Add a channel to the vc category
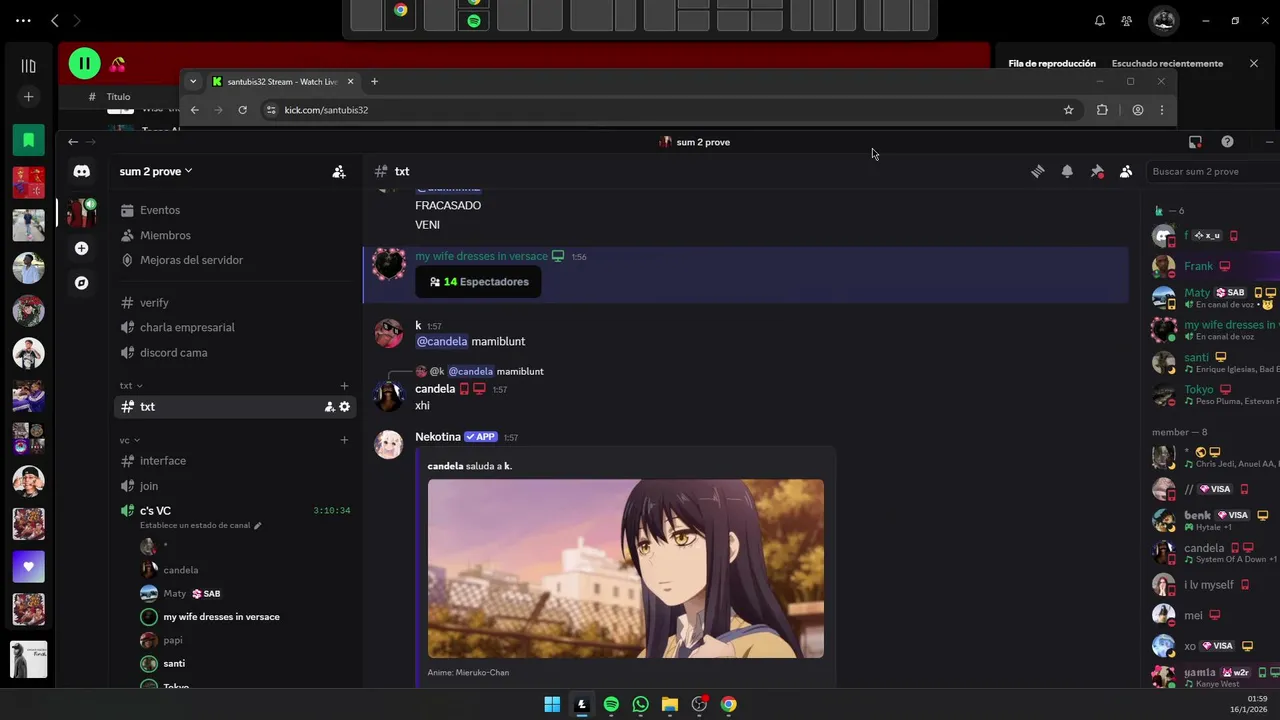Screen dimensions: 1280x720 [x=344, y=440]
